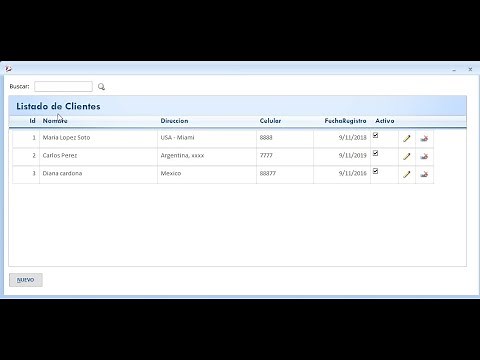Delete Maria Lopez Soto record icon
Screen dimensions: 480x360
424,138
